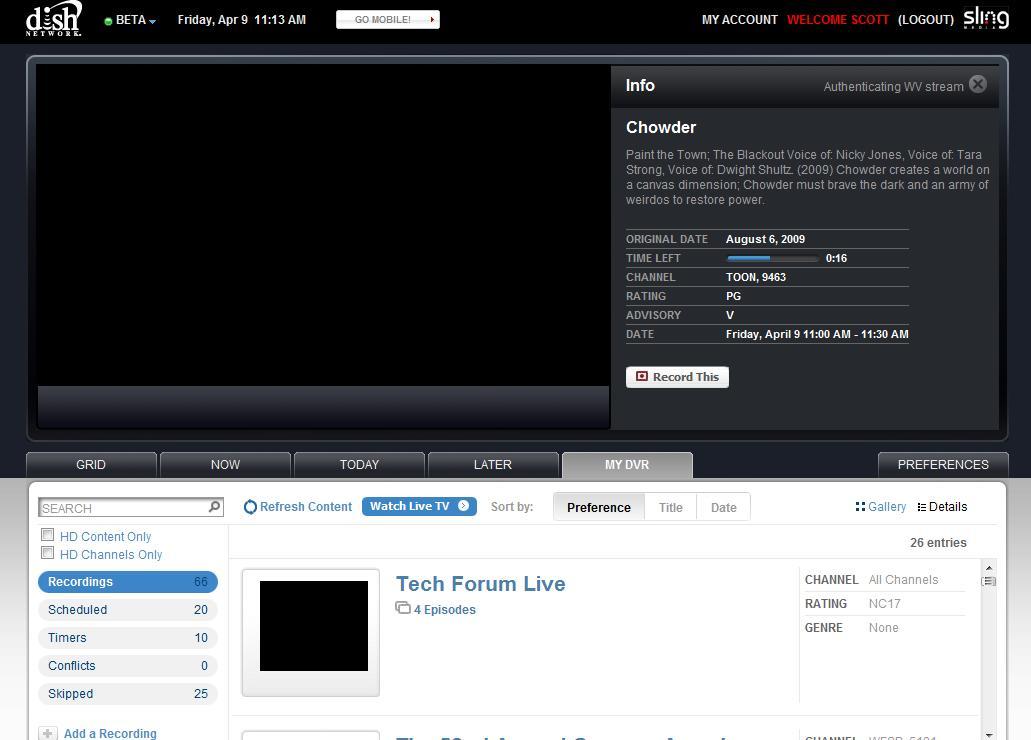This screenshot has width=1031, height=740.
Task: Switch to the TODAY tab
Action: pos(360,465)
